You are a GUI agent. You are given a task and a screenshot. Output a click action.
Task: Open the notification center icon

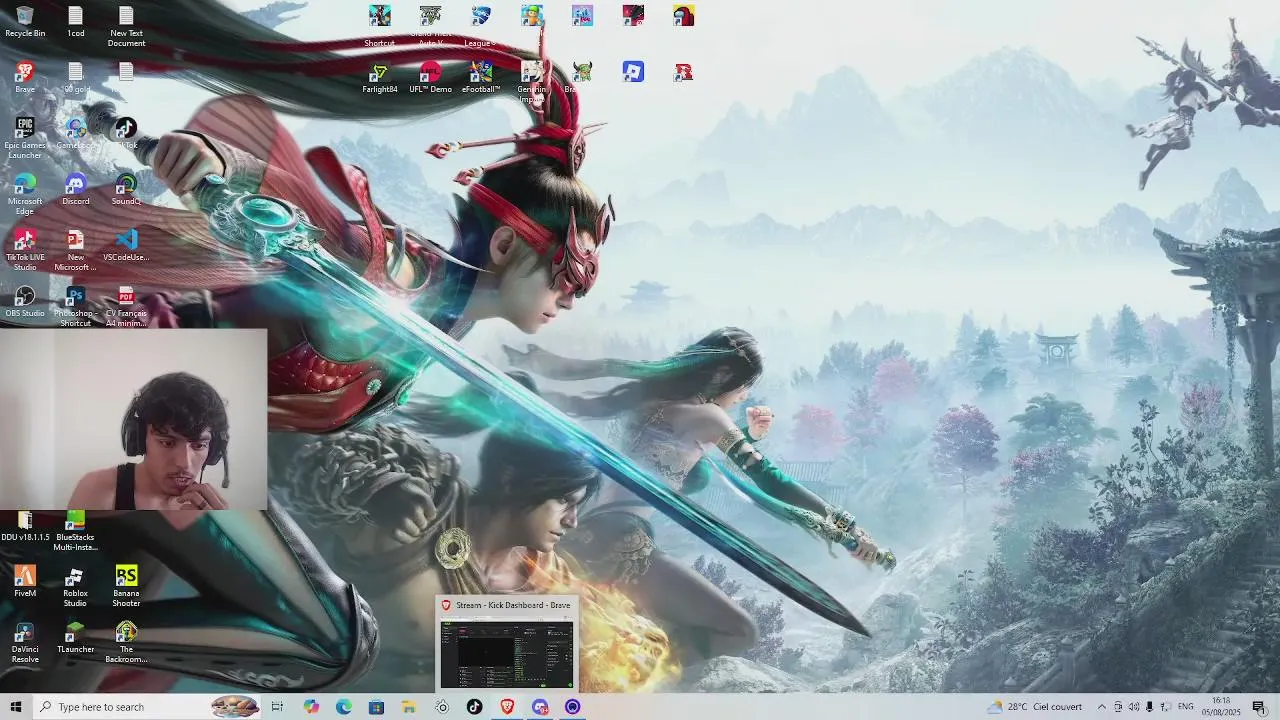1259,707
